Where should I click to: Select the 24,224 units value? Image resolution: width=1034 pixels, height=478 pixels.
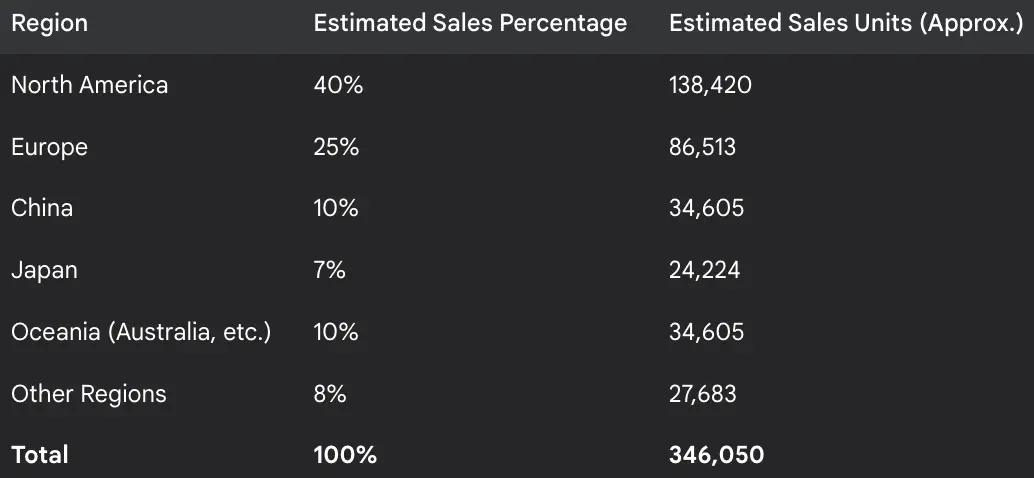coord(704,270)
